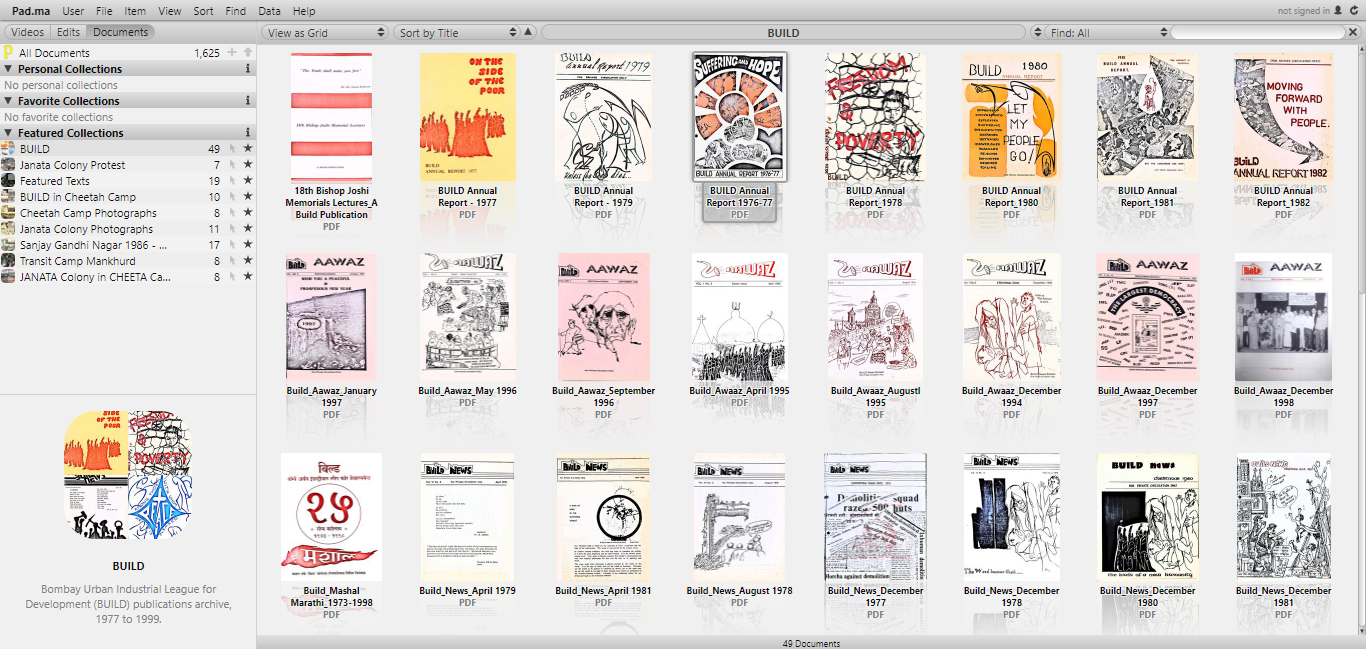Click the cursor icon on Featured Texts row
This screenshot has width=1366, height=649.
(232, 181)
